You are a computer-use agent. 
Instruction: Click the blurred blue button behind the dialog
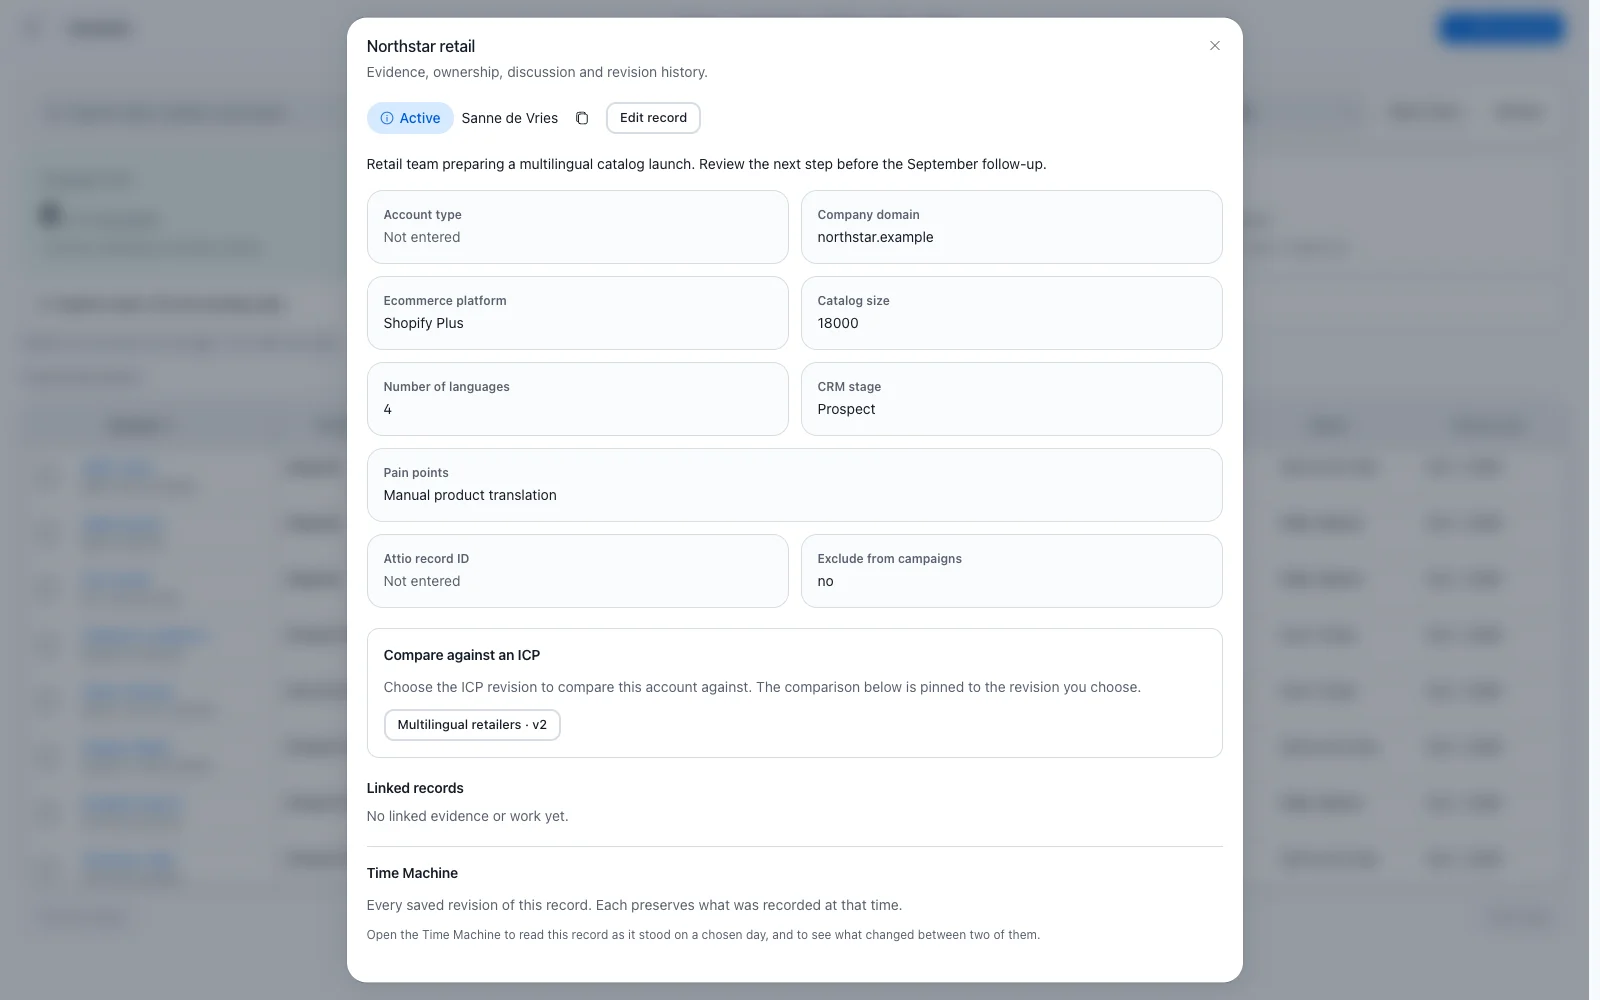coord(1501,28)
